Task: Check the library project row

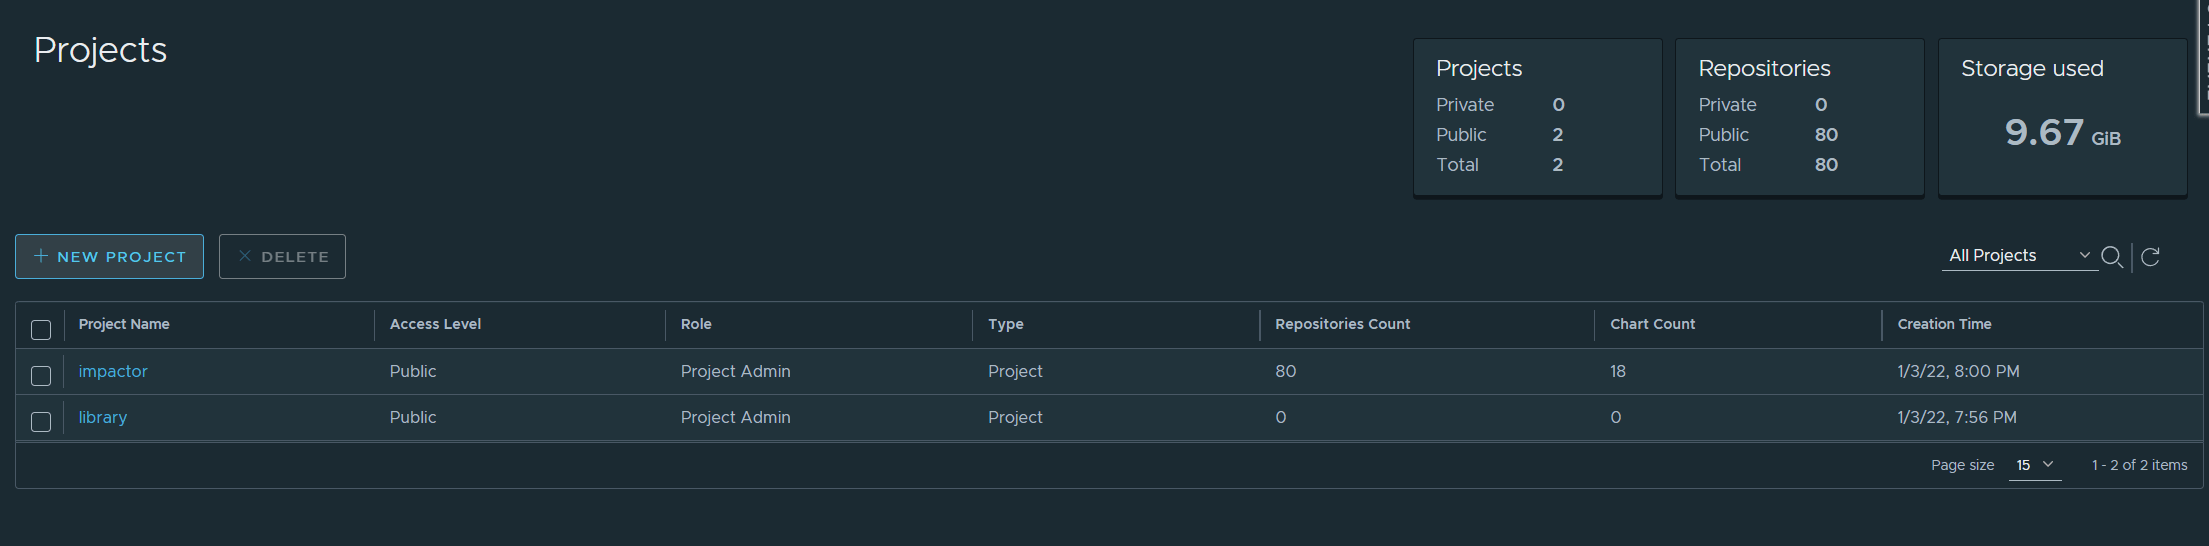Action: coord(41,421)
